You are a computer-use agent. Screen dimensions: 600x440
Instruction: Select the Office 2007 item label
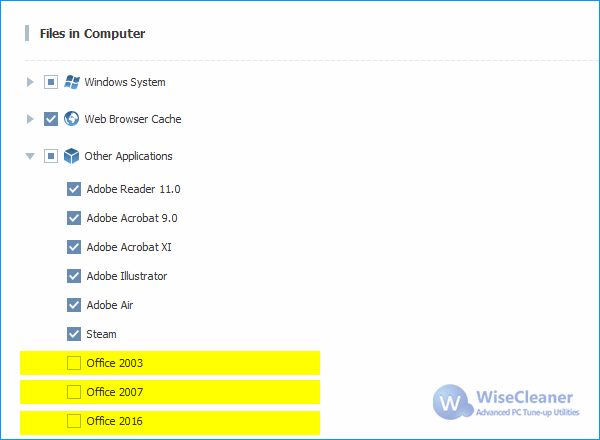[115, 392]
